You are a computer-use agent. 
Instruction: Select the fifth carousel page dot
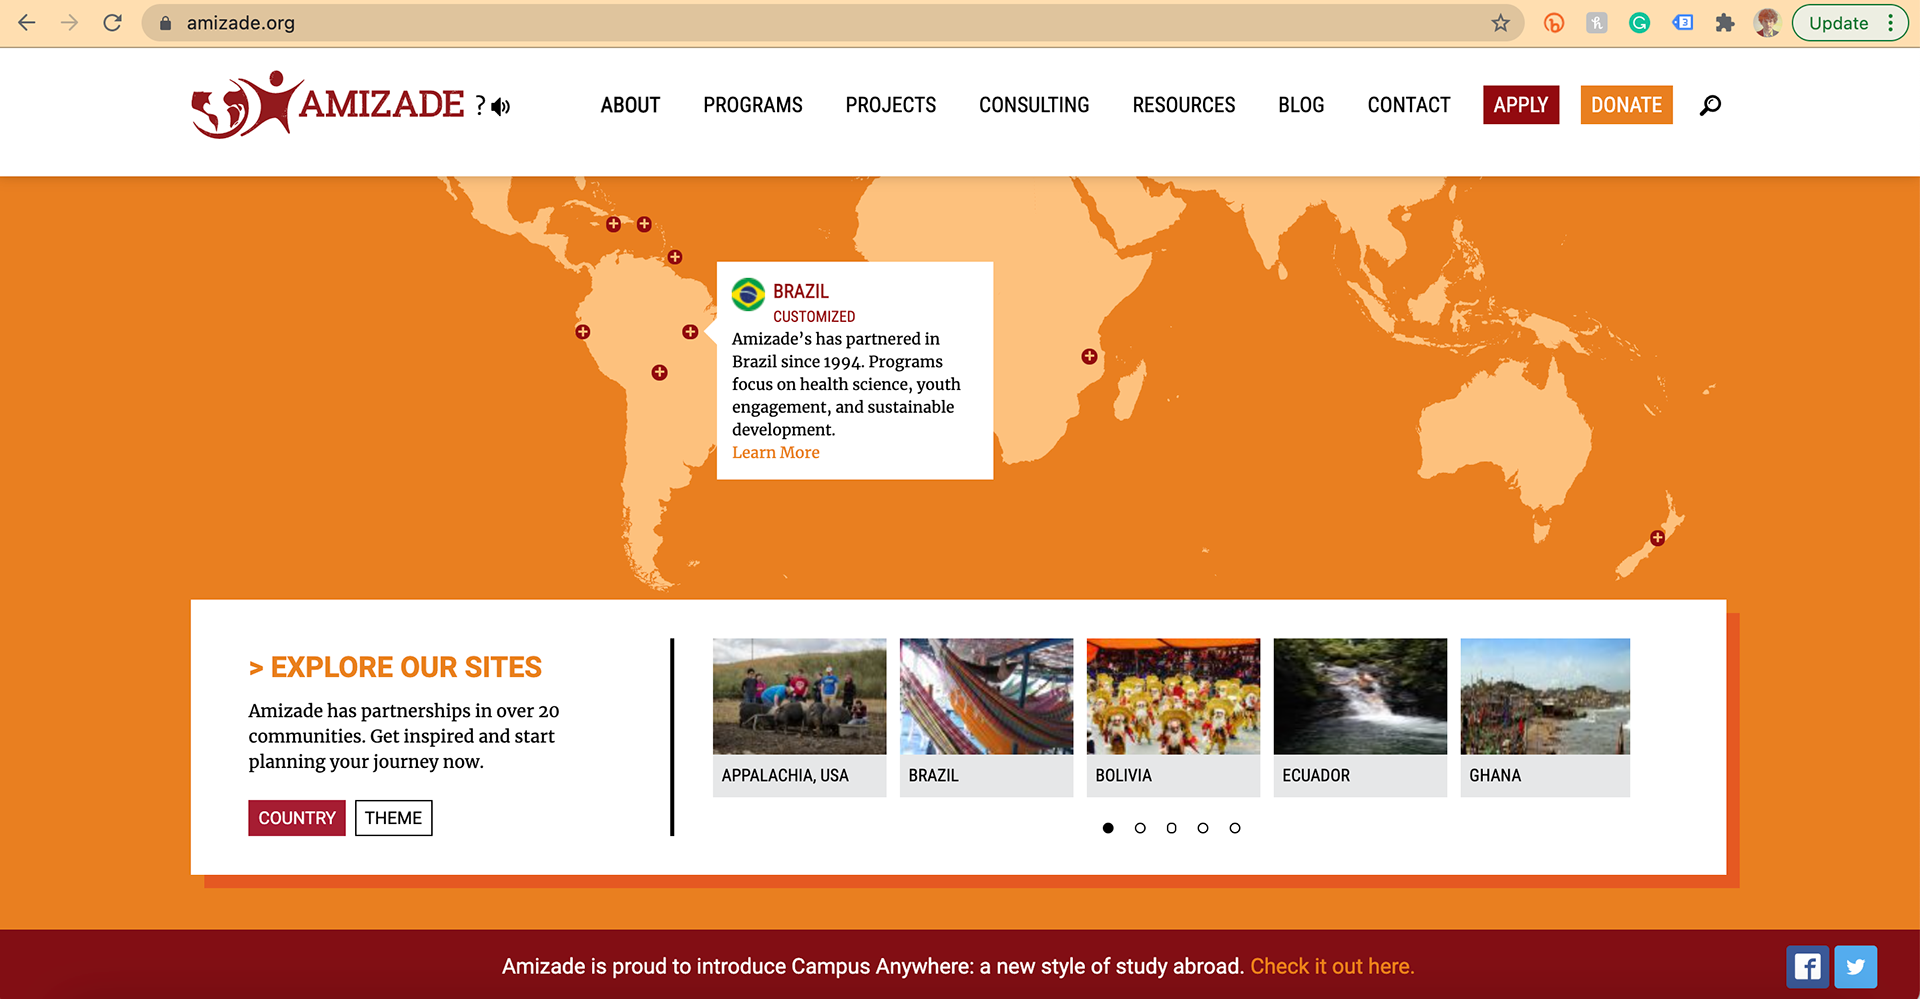tap(1235, 828)
